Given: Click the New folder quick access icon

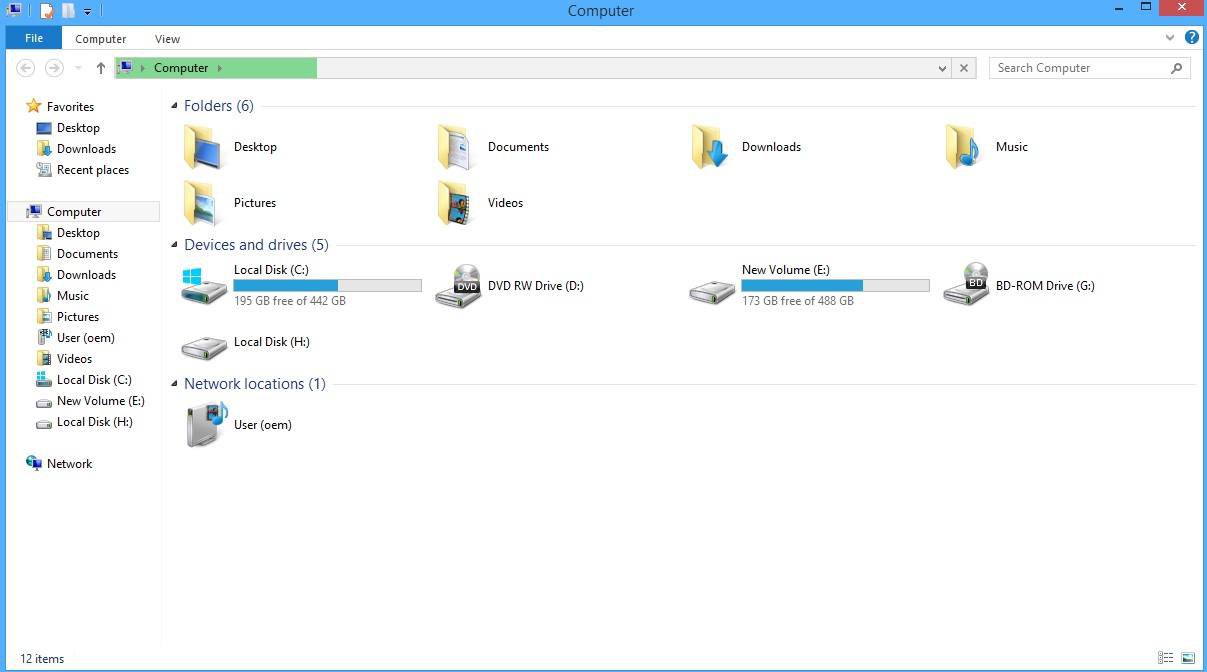Looking at the screenshot, I should [x=68, y=11].
